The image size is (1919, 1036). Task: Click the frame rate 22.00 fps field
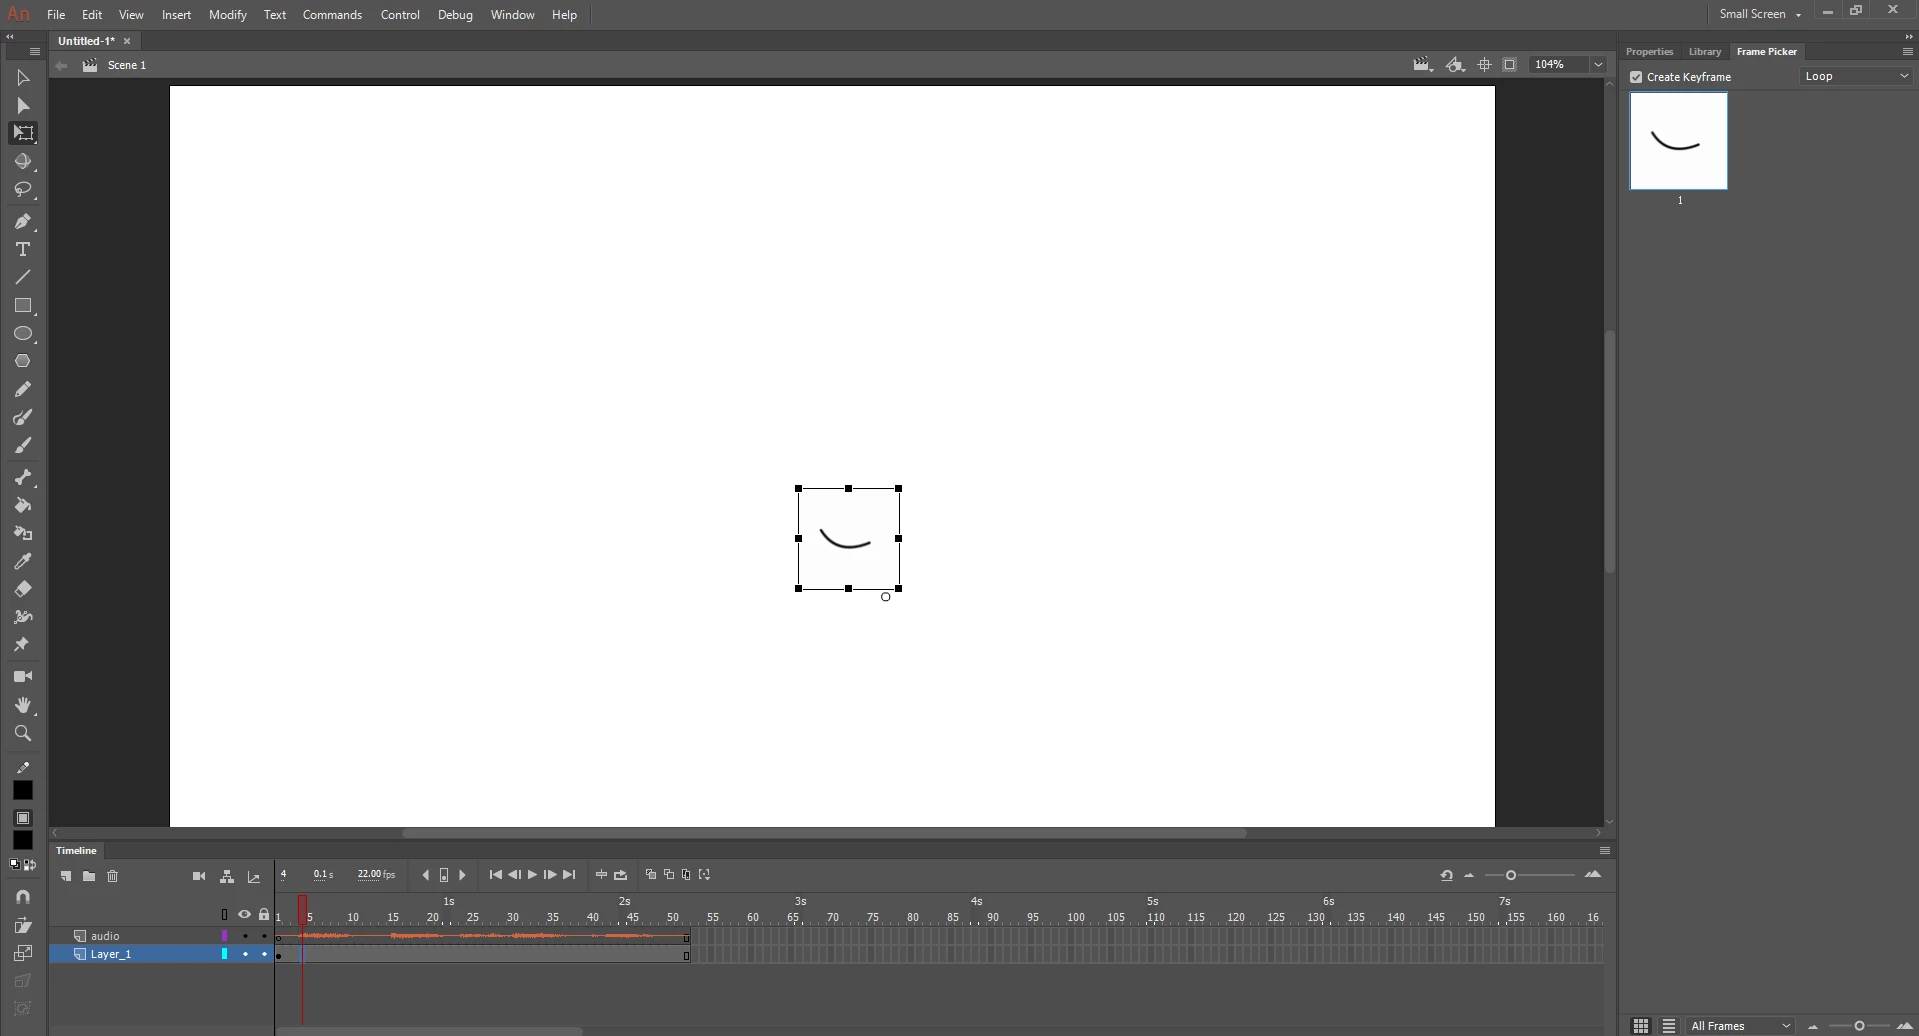pos(376,875)
